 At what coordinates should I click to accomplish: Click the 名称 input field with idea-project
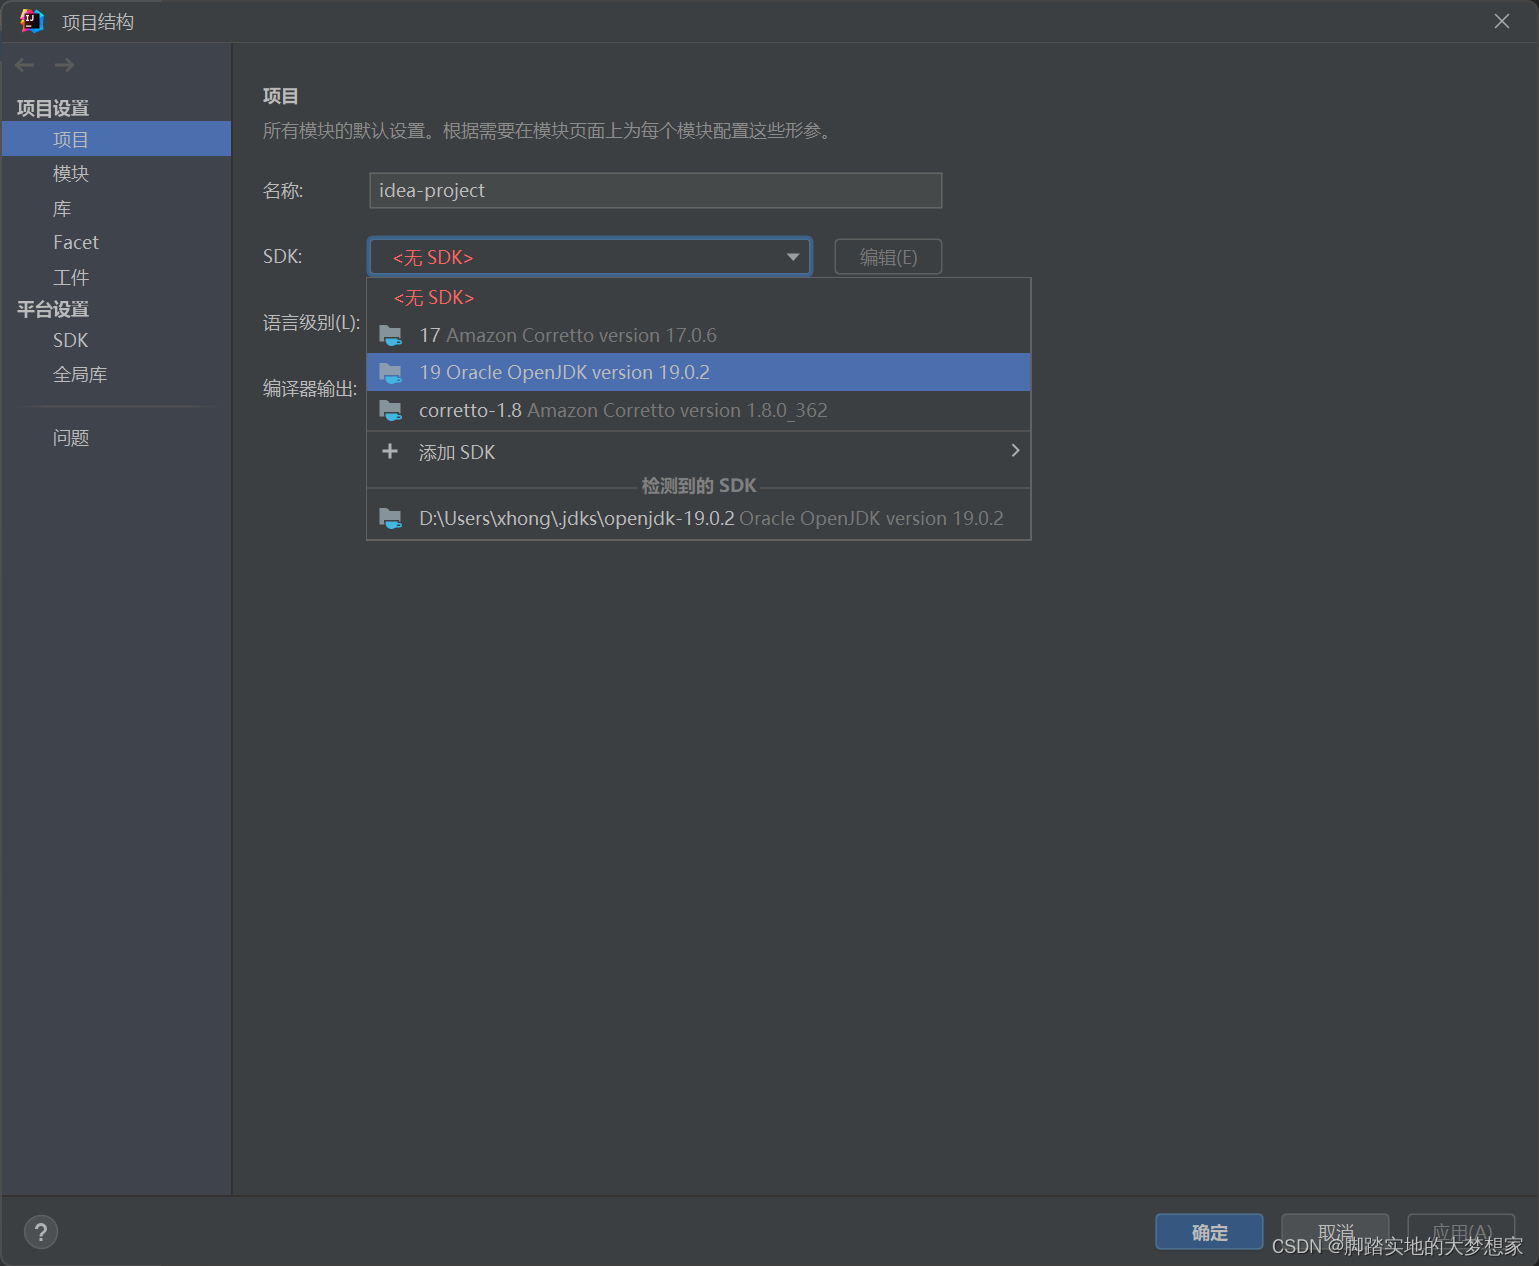point(655,190)
